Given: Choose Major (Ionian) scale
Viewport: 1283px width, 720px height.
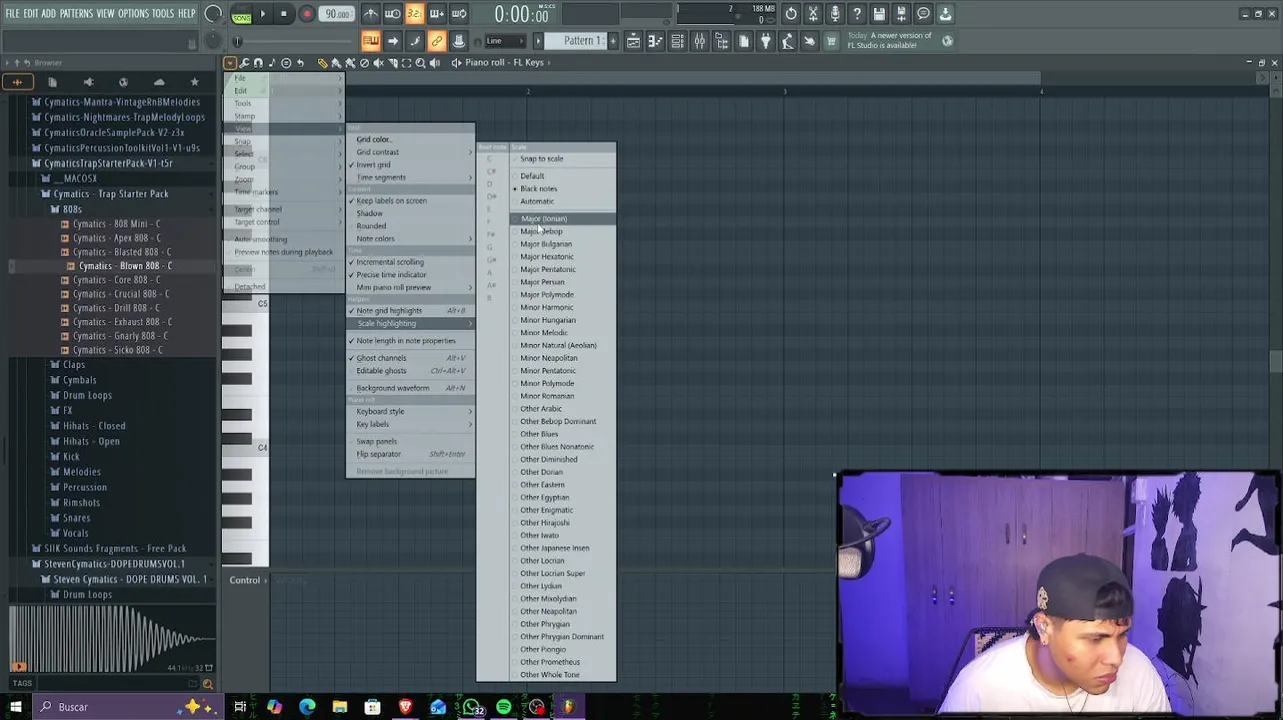Looking at the screenshot, I should click(563, 219).
